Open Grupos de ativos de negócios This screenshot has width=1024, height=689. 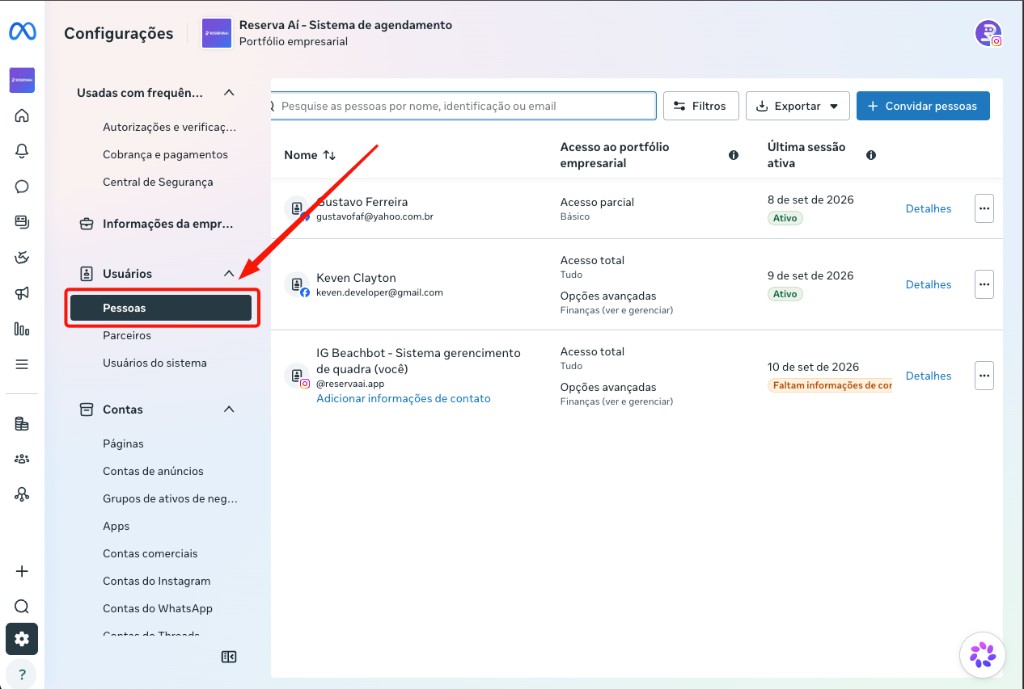tap(170, 498)
